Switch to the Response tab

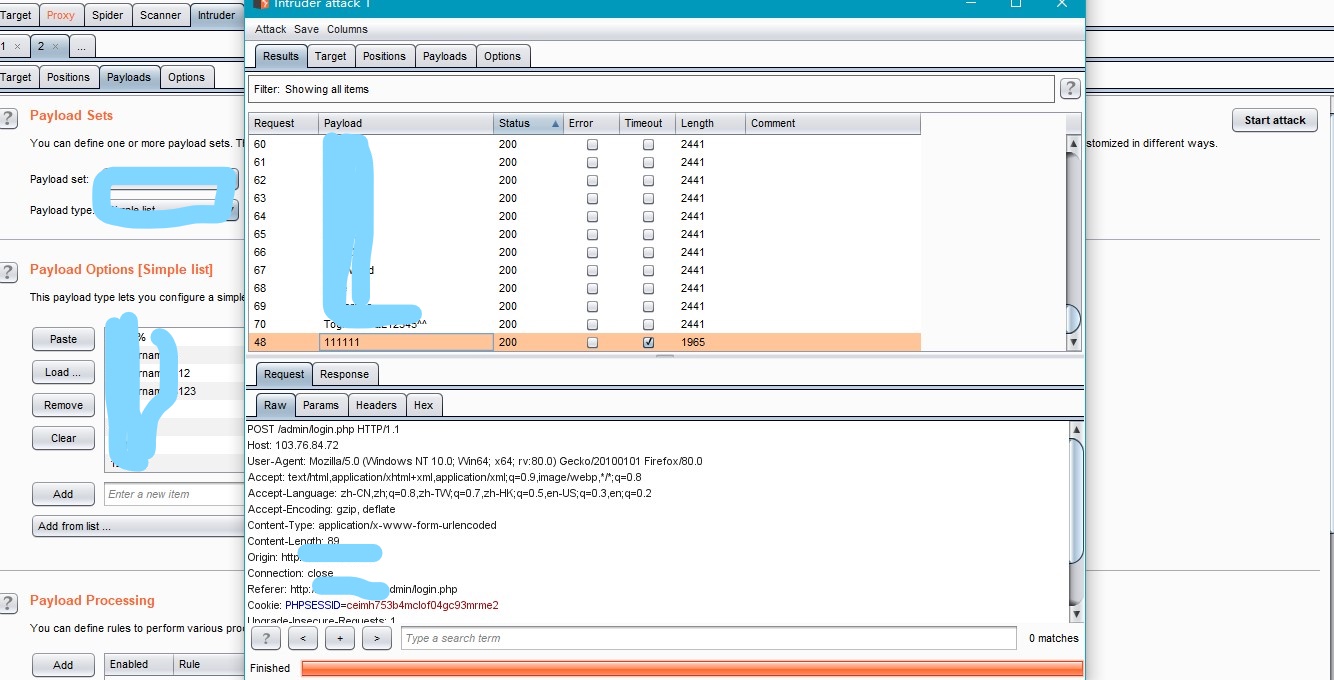click(x=344, y=374)
